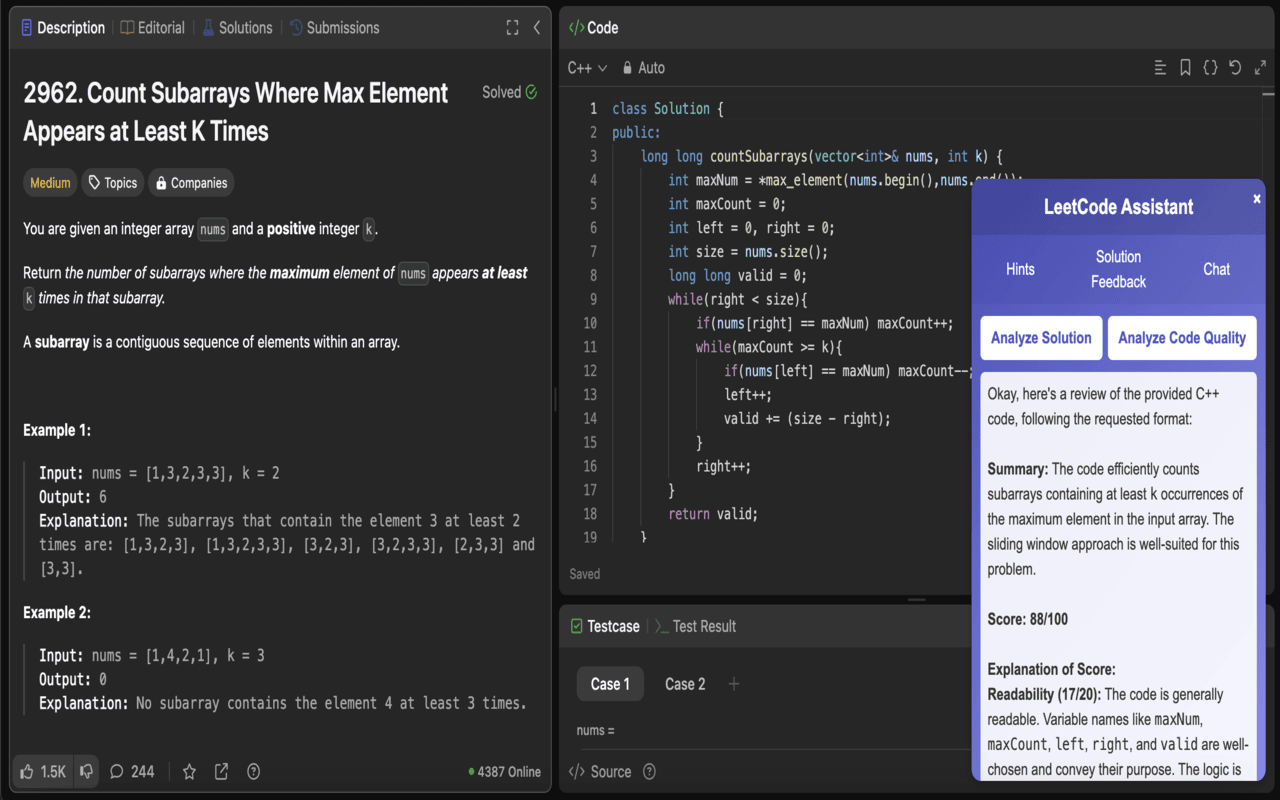Expand the Topics tag
Viewport: 1280px width, 800px height.
[x=112, y=183]
